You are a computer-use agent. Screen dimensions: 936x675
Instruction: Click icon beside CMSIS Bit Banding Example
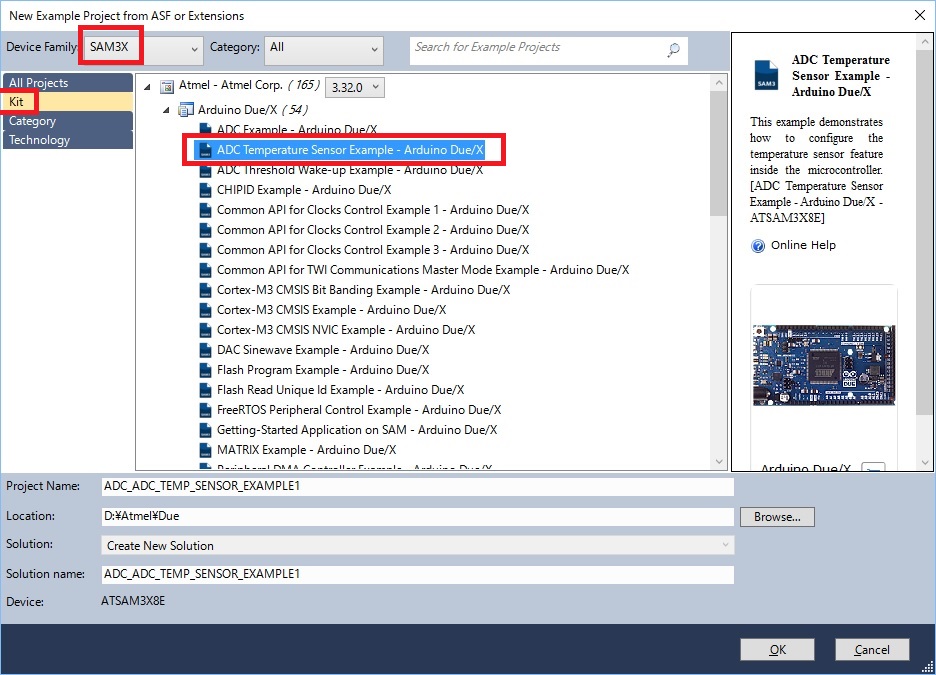pos(205,291)
